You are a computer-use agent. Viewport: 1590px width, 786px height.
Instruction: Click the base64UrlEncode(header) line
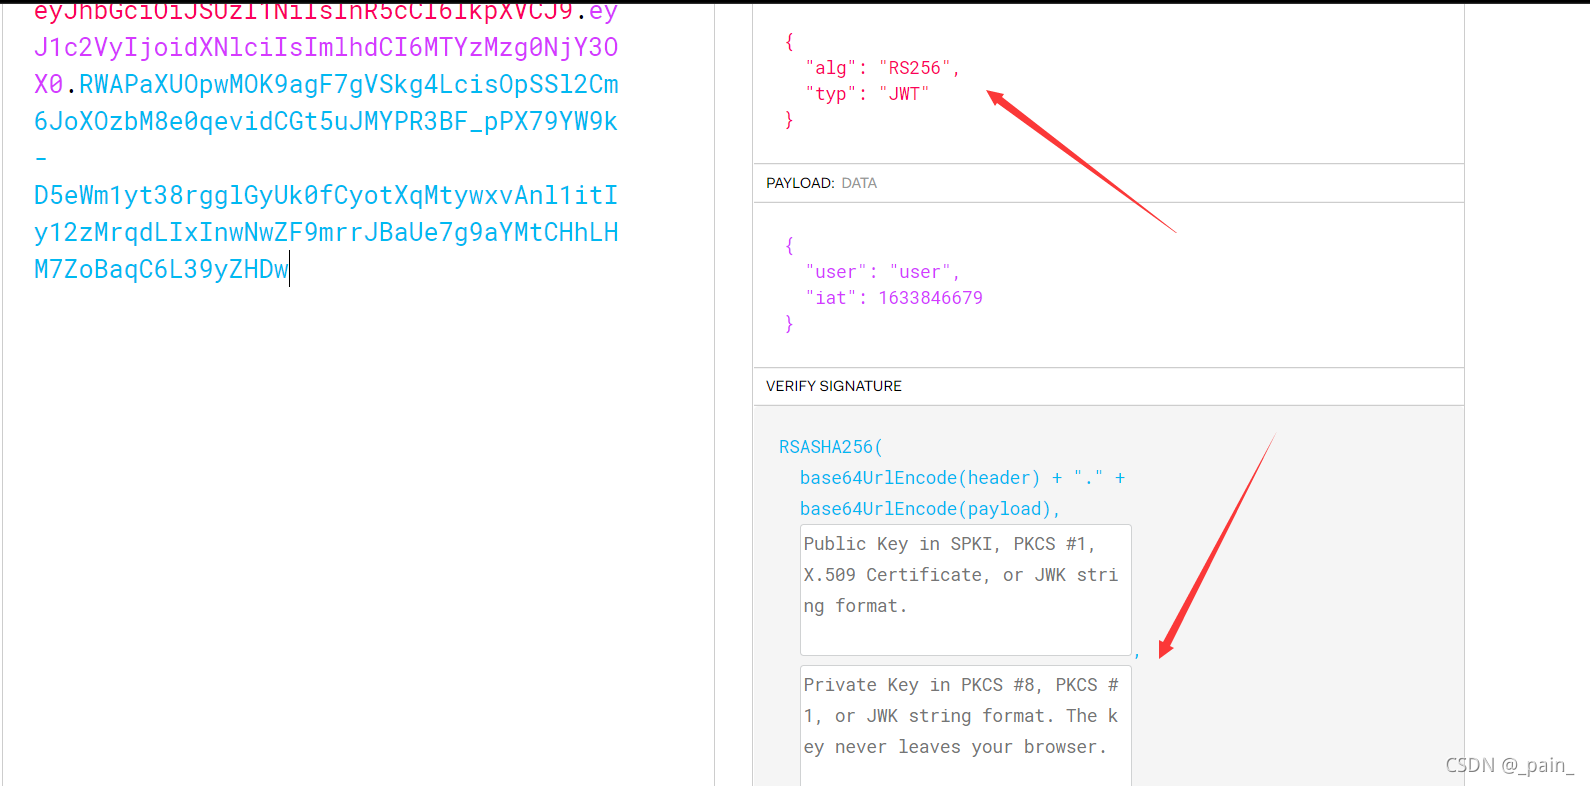(x=962, y=478)
